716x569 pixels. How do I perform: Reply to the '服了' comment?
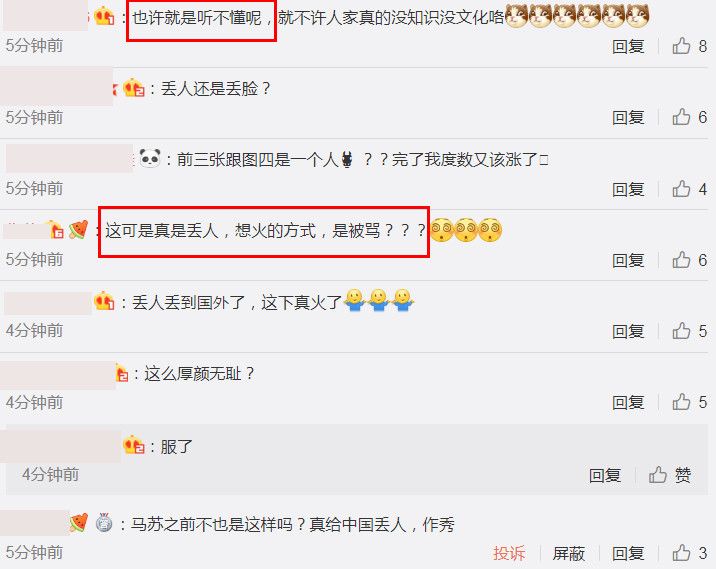(x=605, y=475)
